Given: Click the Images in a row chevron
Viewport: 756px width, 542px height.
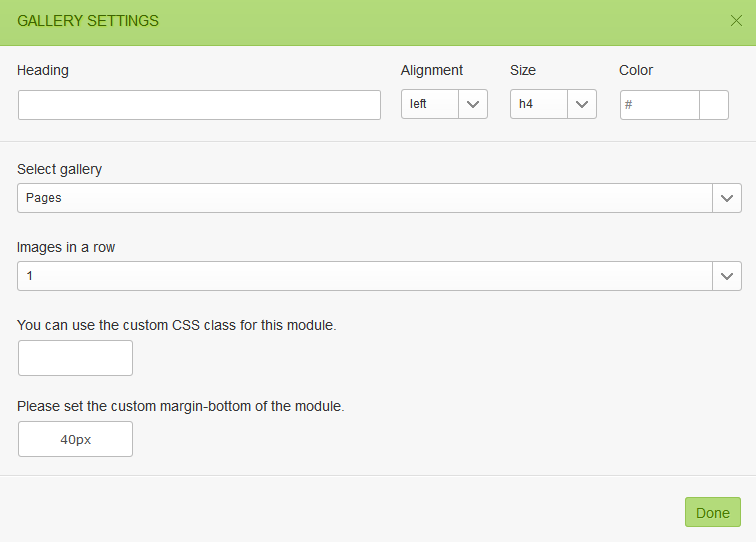Looking at the screenshot, I should [727, 276].
